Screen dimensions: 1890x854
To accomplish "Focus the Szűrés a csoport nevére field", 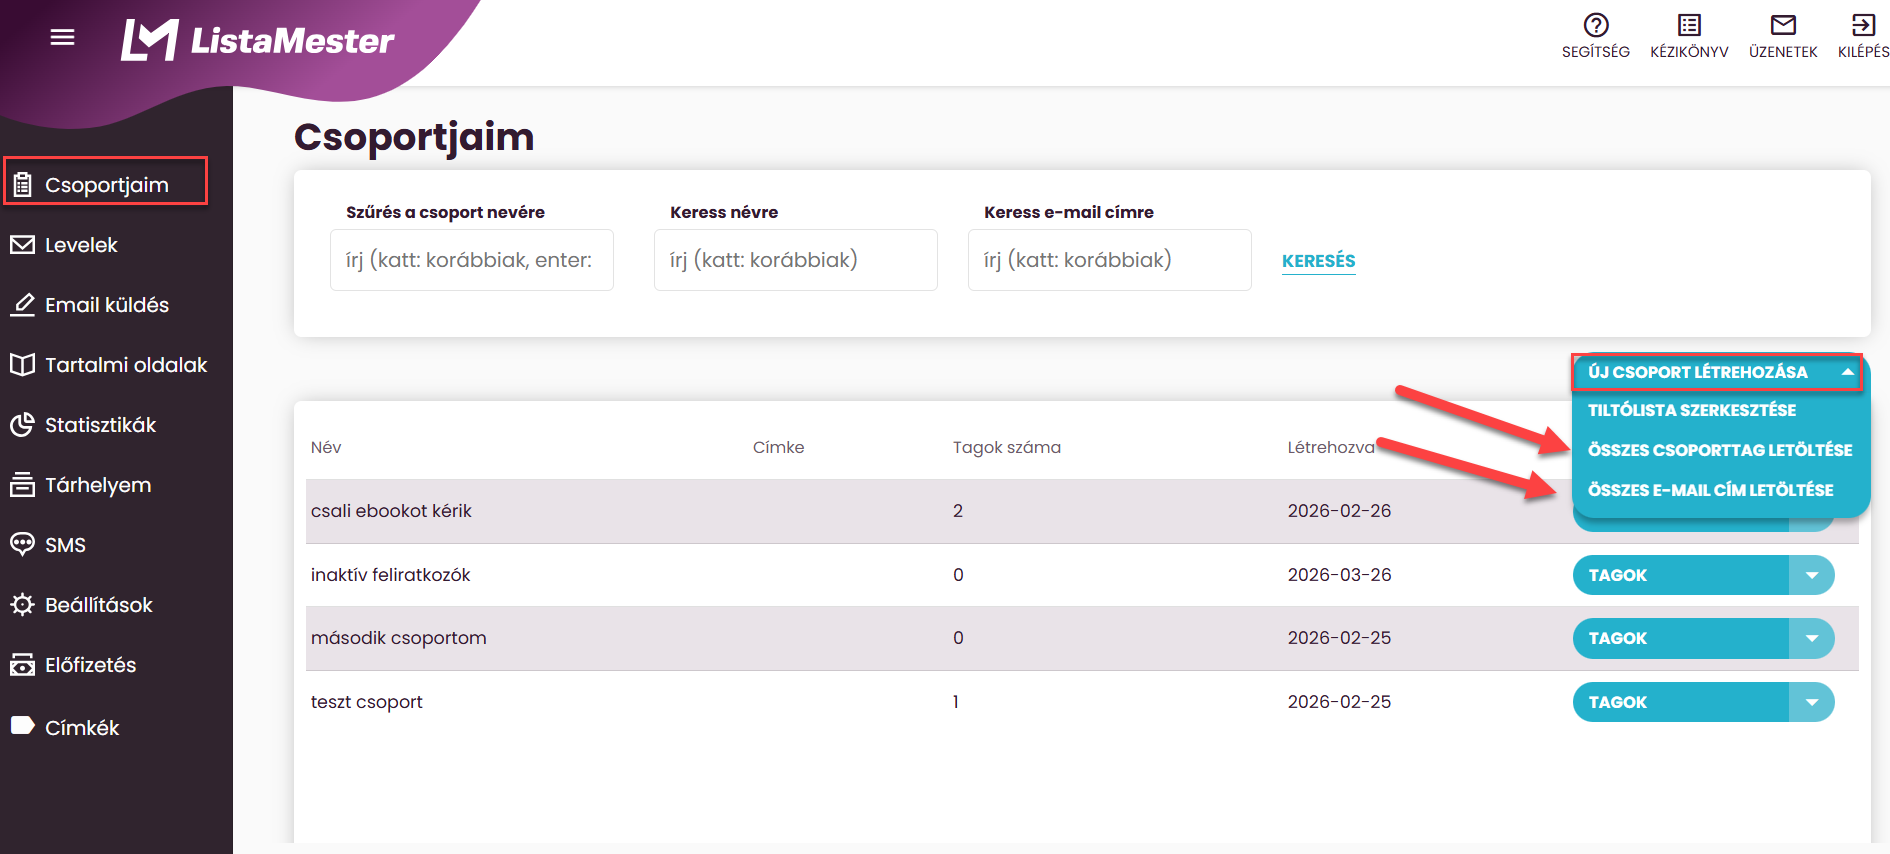I will (x=472, y=260).
